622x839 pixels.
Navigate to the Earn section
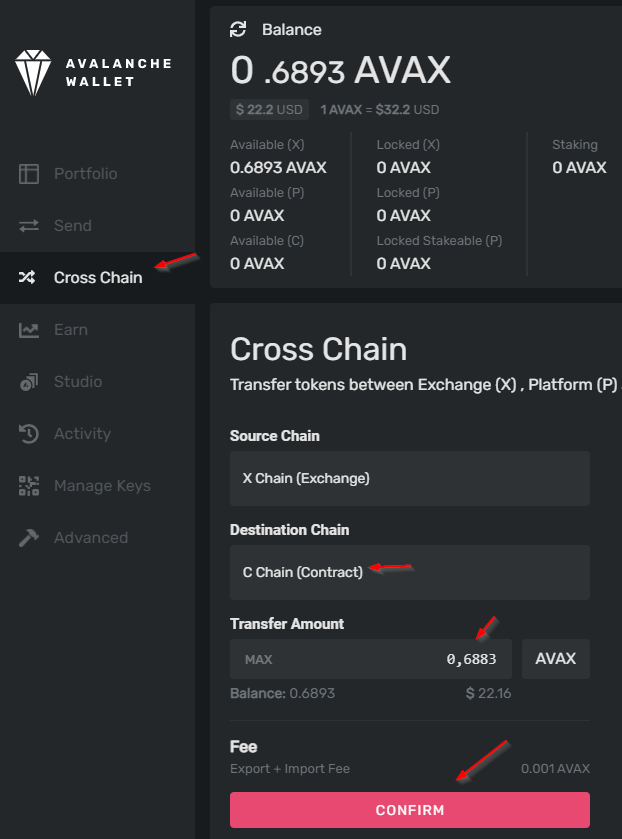[70, 330]
